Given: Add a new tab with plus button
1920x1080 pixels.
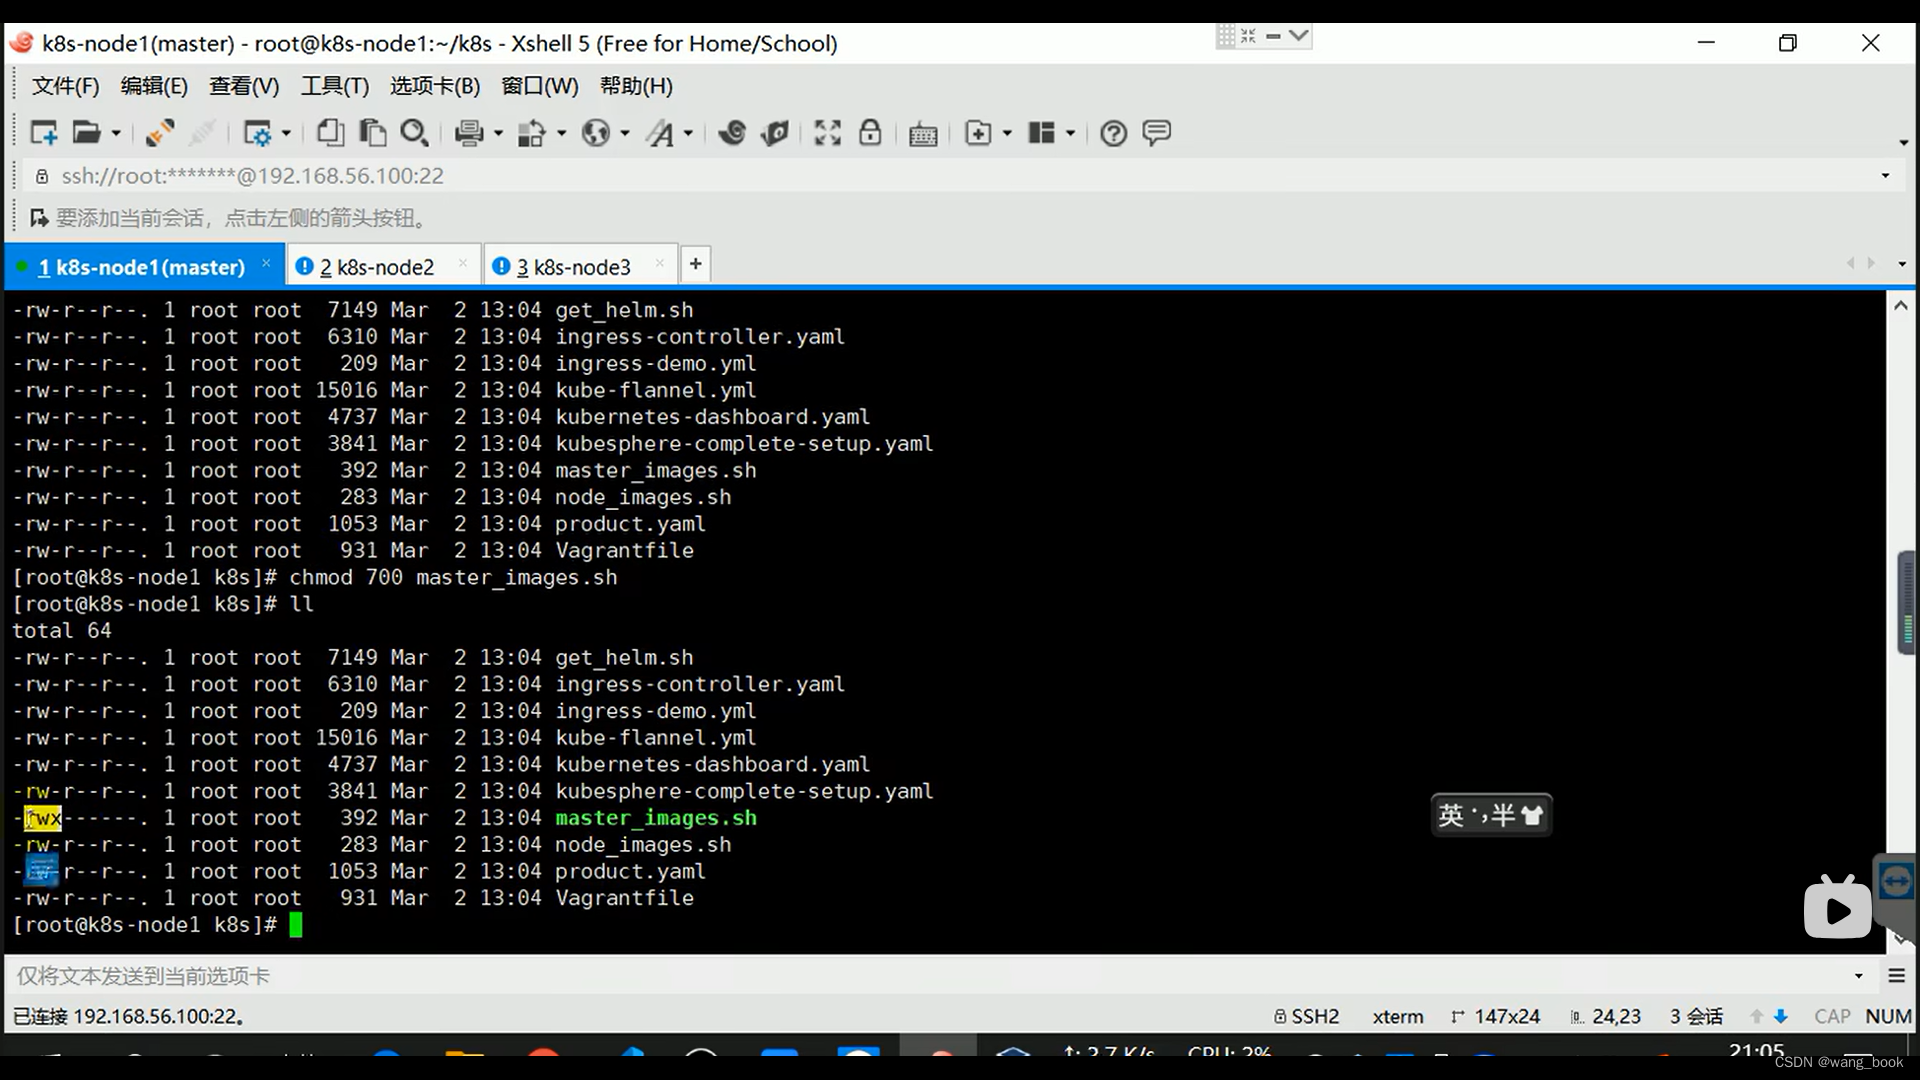Looking at the screenshot, I should point(695,264).
